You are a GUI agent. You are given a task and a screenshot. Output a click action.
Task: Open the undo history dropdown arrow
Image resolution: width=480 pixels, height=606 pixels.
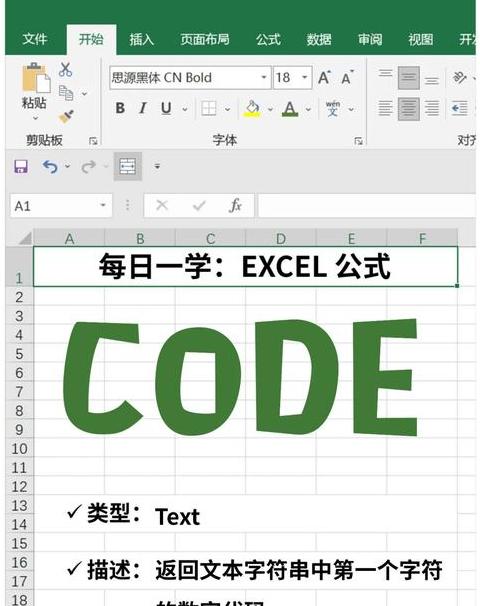pos(67,167)
